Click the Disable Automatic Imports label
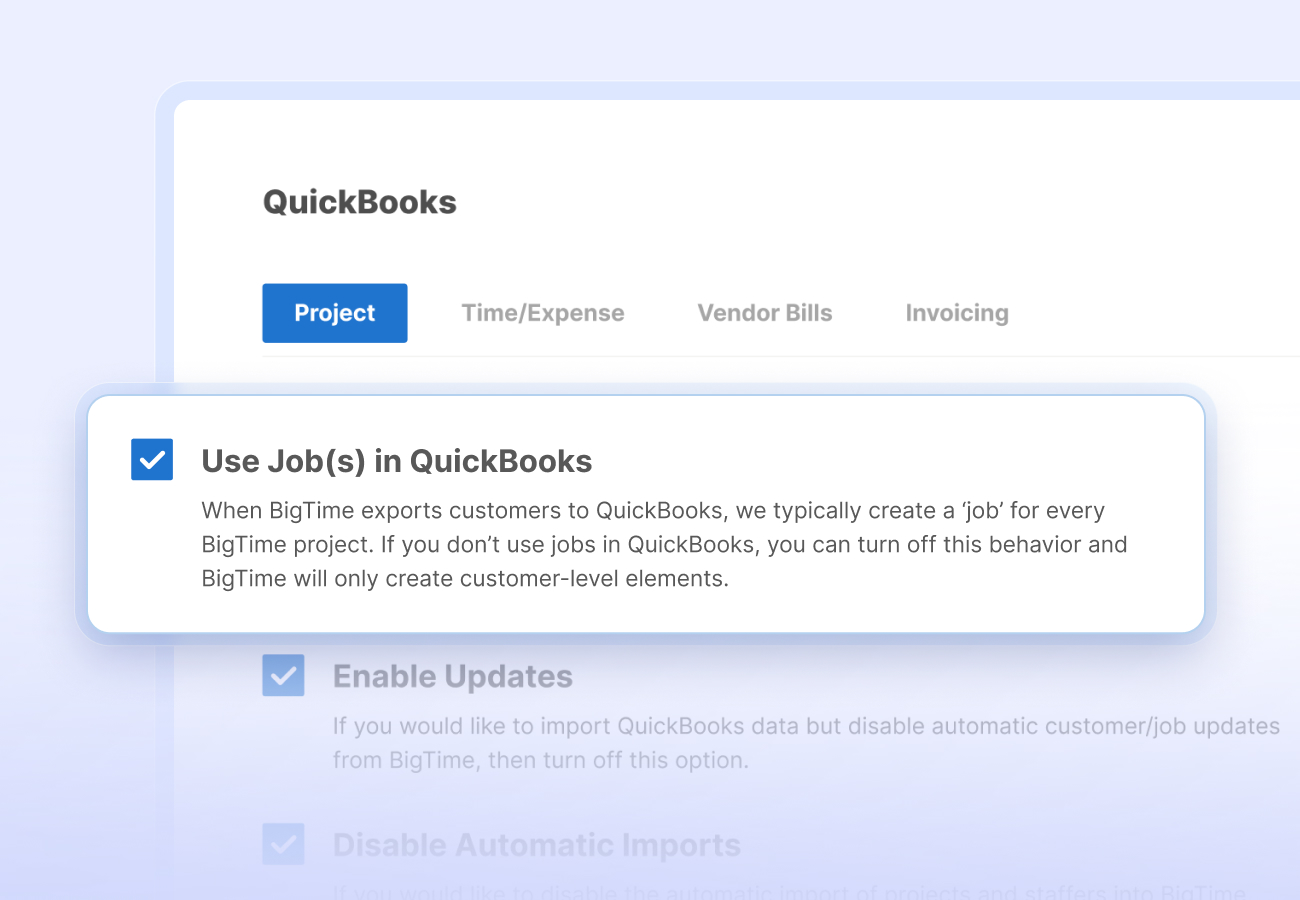This screenshot has height=900, width=1300. [536, 845]
